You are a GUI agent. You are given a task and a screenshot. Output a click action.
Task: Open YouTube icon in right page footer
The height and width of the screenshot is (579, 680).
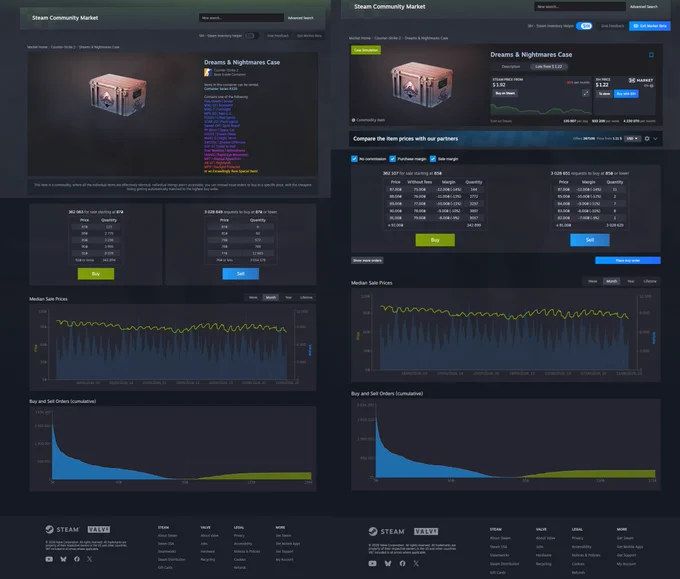click(373, 563)
